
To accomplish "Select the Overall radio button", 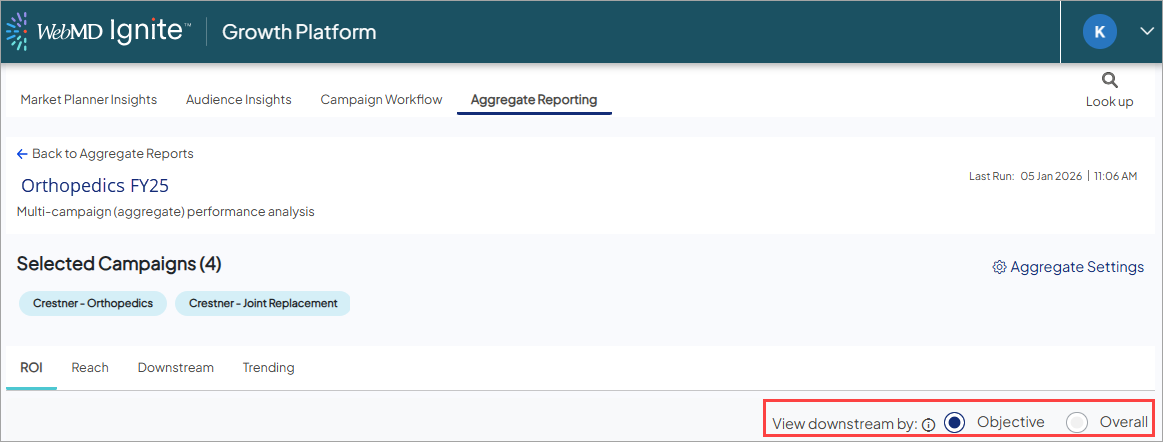I will (1077, 423).
